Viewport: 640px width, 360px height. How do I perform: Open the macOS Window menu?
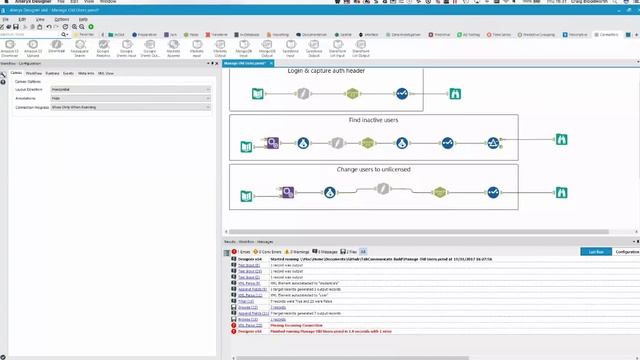[x=108, y=2]
